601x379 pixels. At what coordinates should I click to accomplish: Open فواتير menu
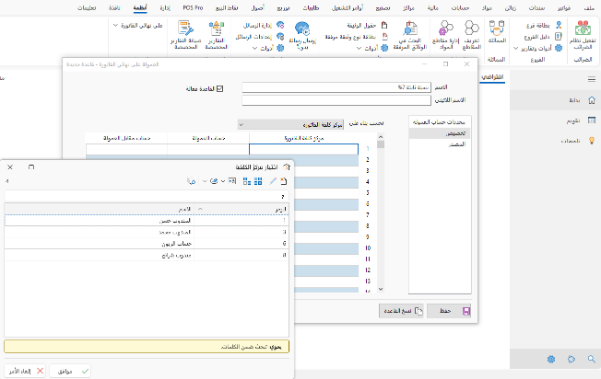564,8
